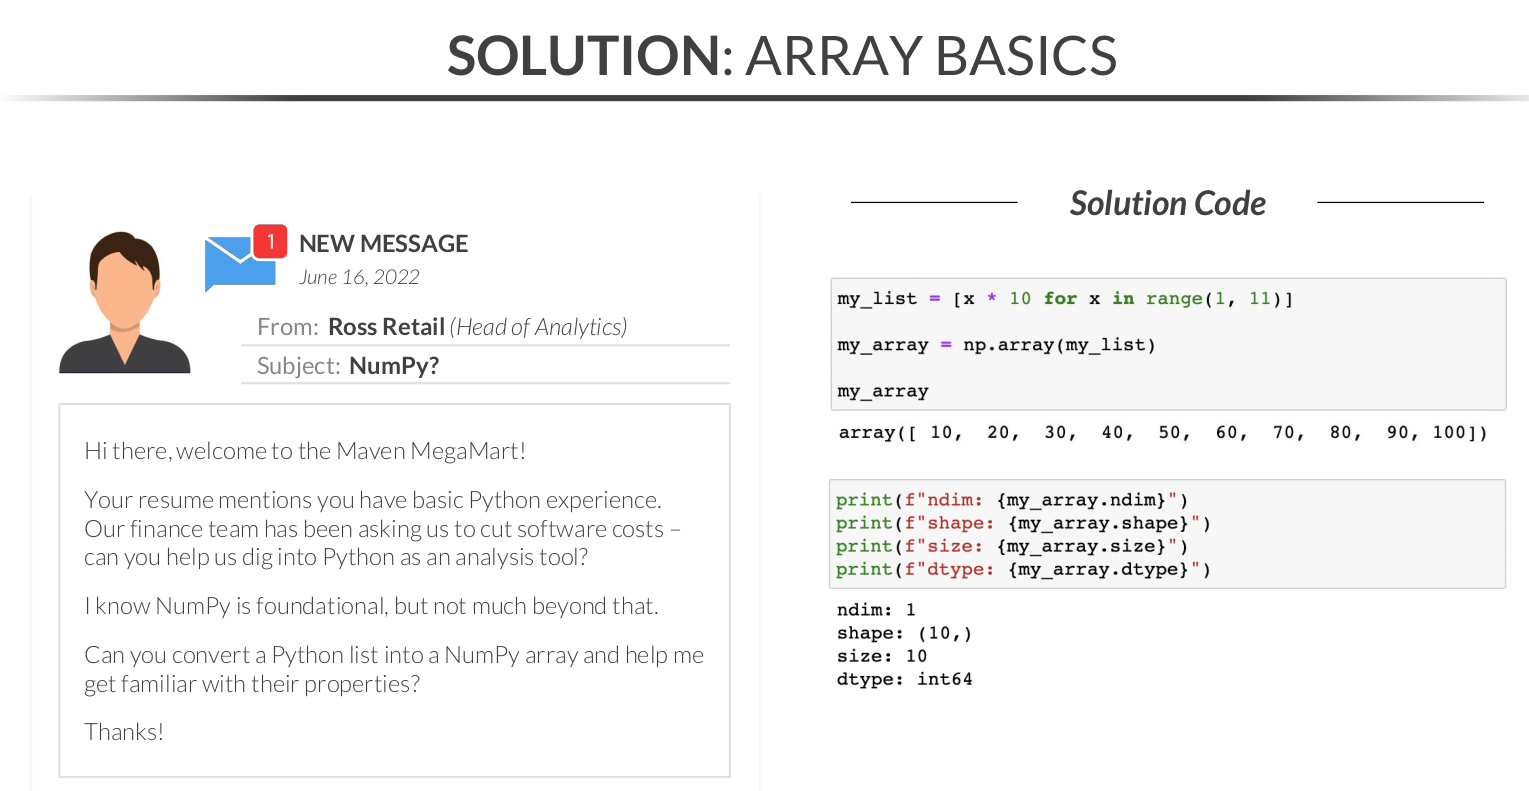Click the blue envelope mail icon

pos(238,264)
